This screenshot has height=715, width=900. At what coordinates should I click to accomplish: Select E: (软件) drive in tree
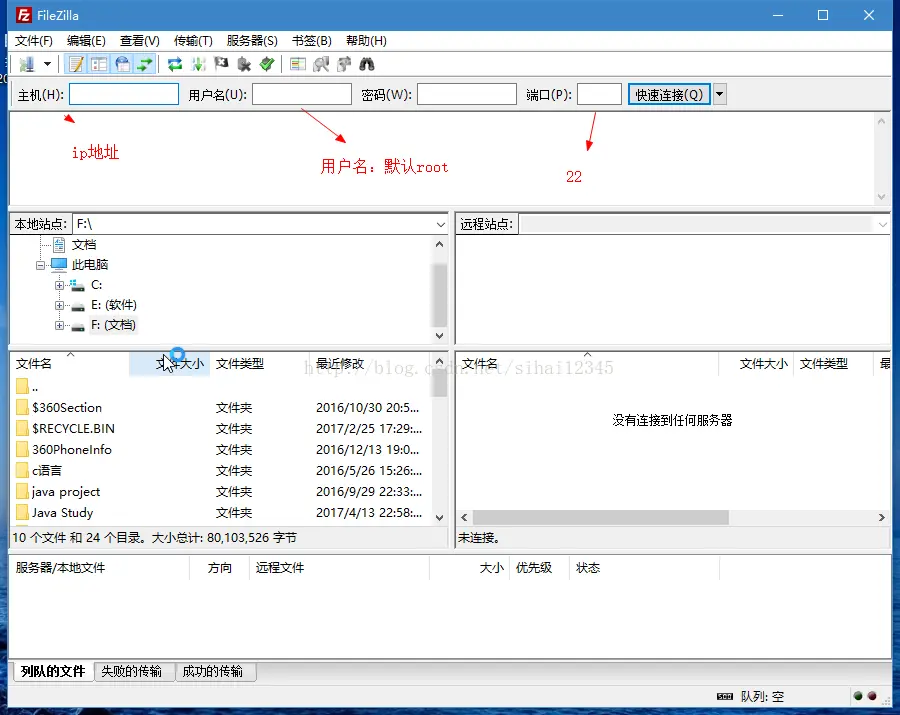pyautogui.click(x=114, y=305)
